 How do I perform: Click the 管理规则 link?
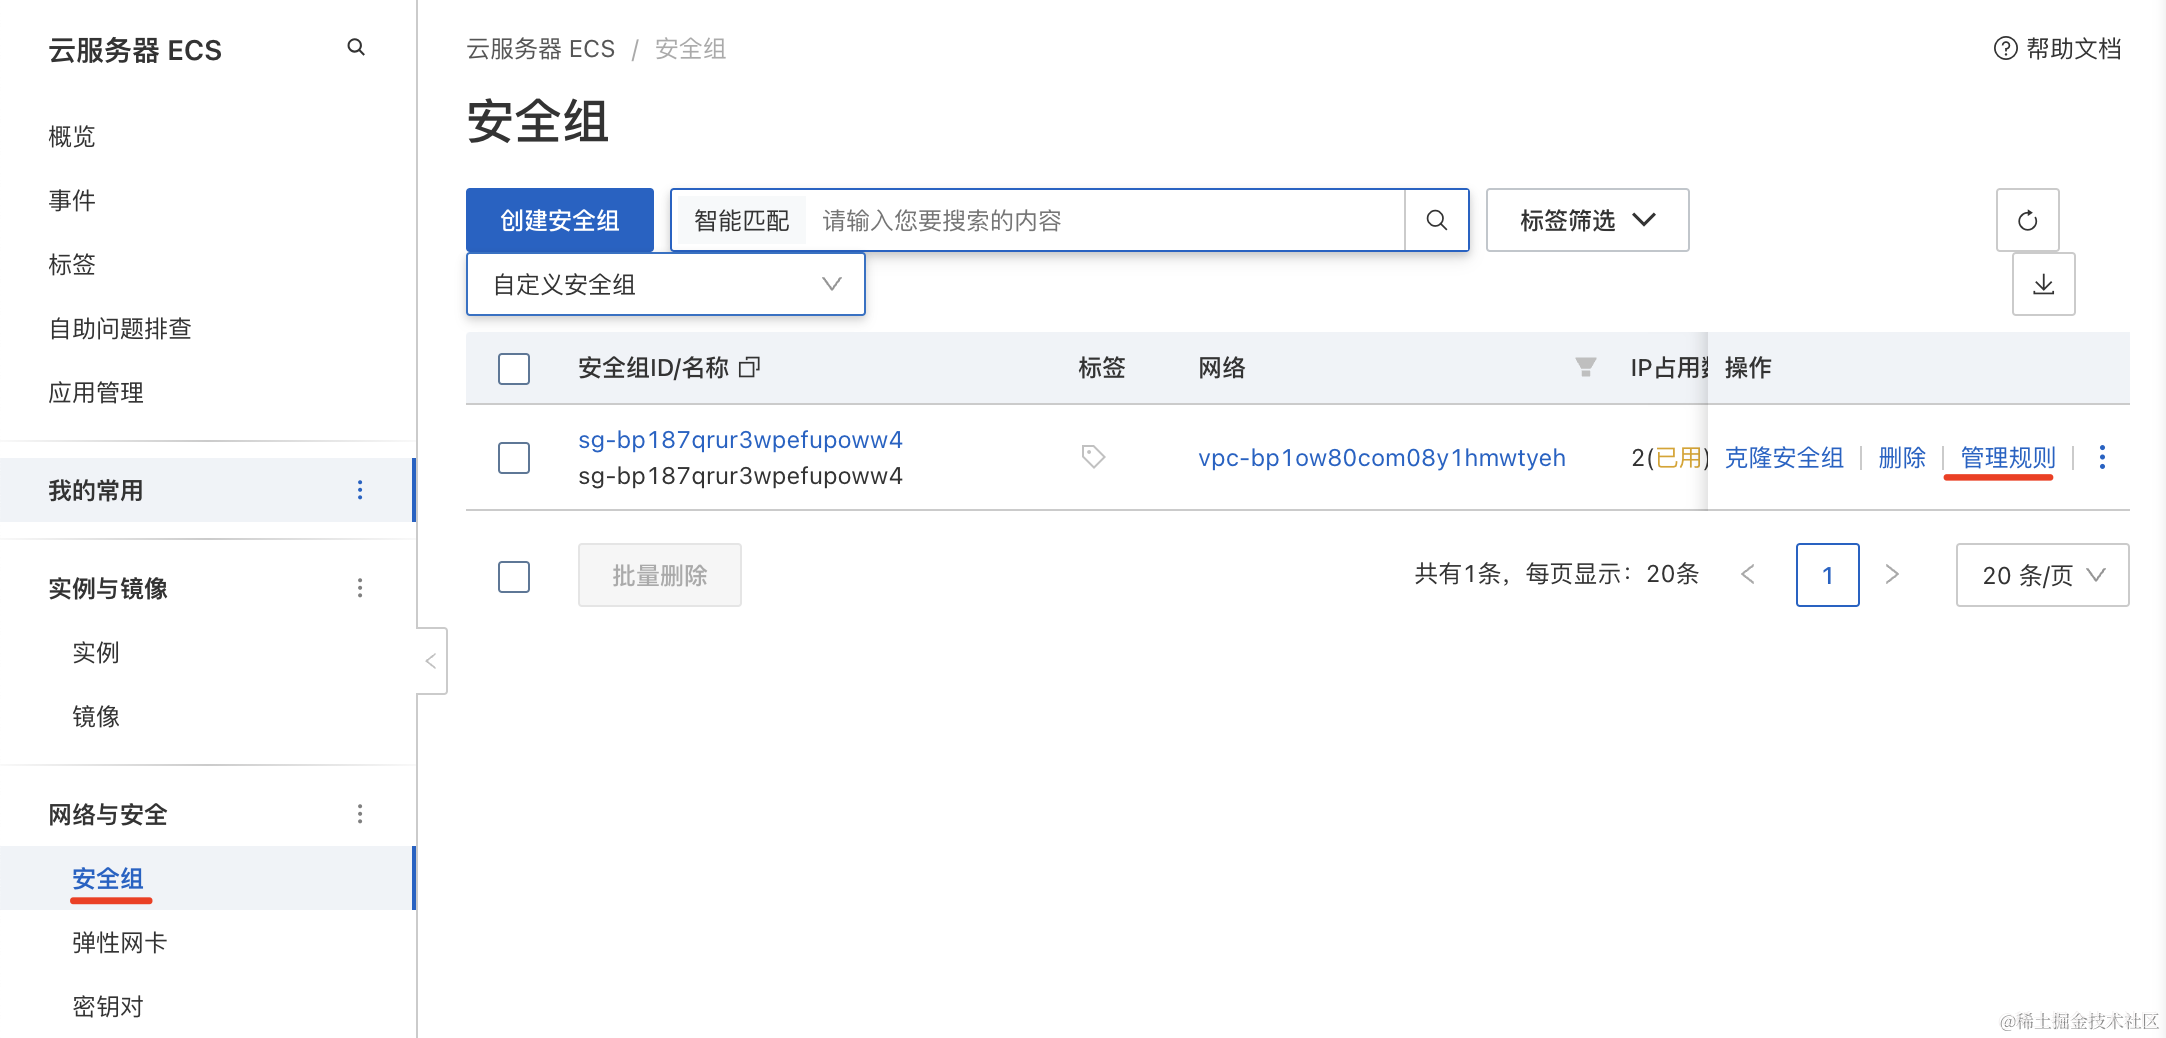click(2007, 457)
